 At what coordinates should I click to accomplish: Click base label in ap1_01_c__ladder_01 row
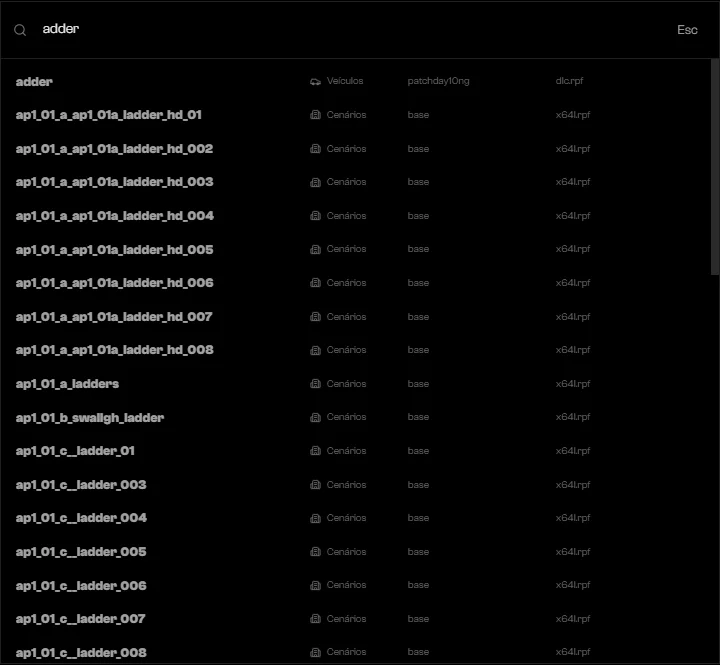pyautogui.click(x=418, y=451)
